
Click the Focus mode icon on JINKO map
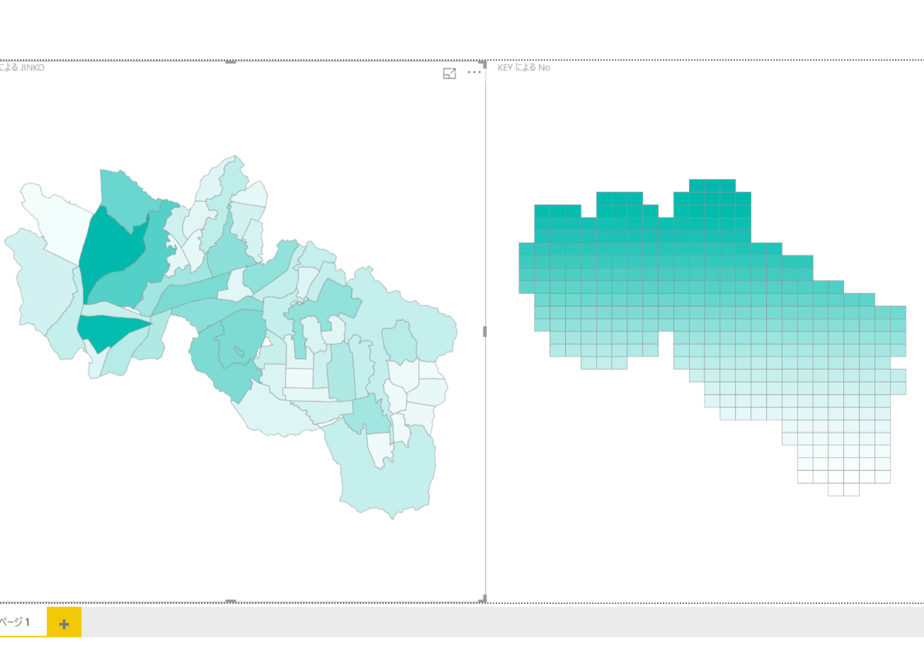450,73
